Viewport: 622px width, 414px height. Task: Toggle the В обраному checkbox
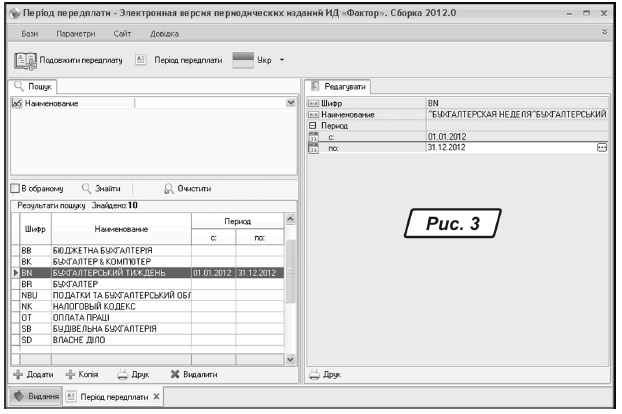click(14, 187)
